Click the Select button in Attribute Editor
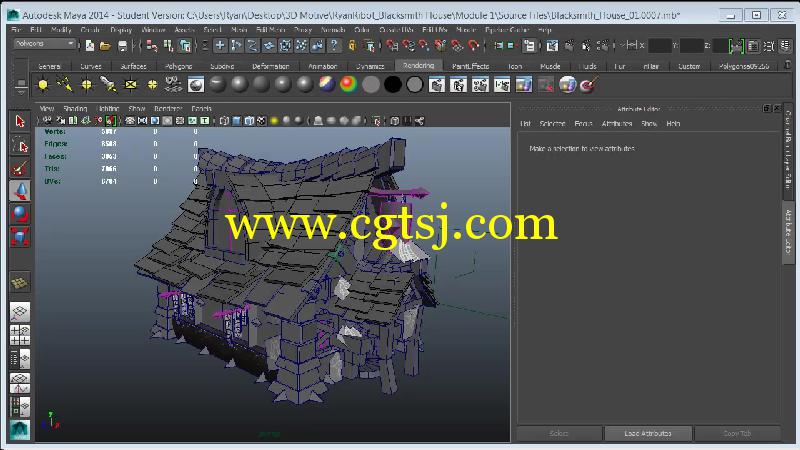The height and width of the screenshot is (450, 800). (x=559, y=433)
